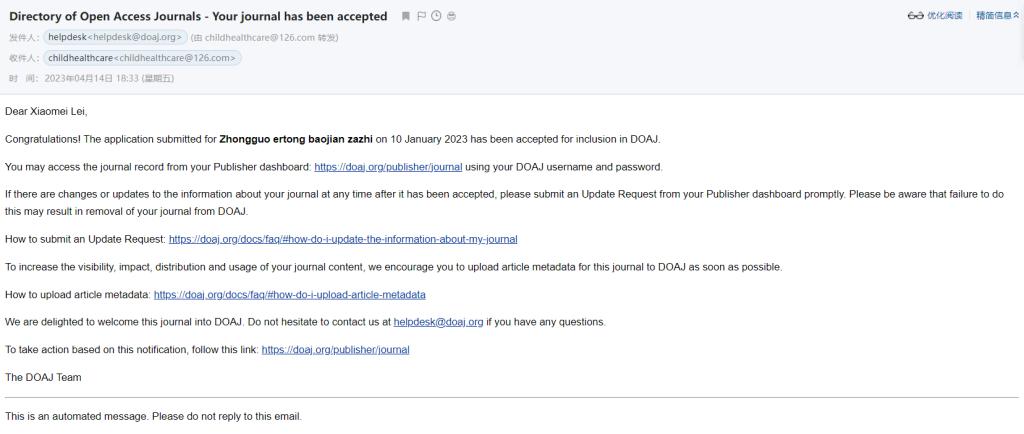Follow the take-action doaj.org/publisher/journal link
Viewport: 1024px width, 434px height.
[x=335, y=350]
